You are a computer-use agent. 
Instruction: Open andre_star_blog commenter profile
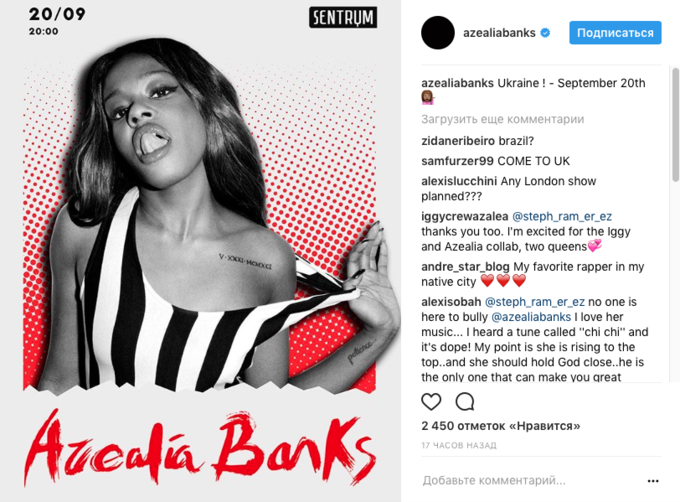pos(465,267)
